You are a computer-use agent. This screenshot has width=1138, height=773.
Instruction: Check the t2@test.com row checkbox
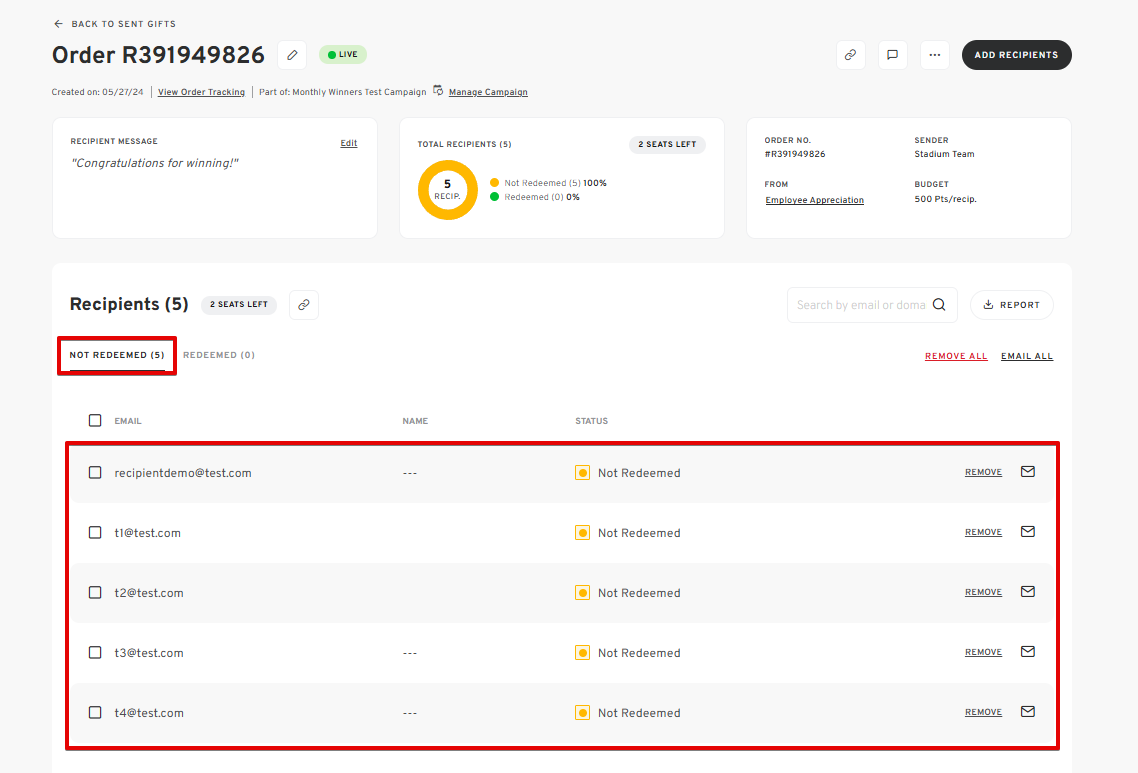pos(95,593)
